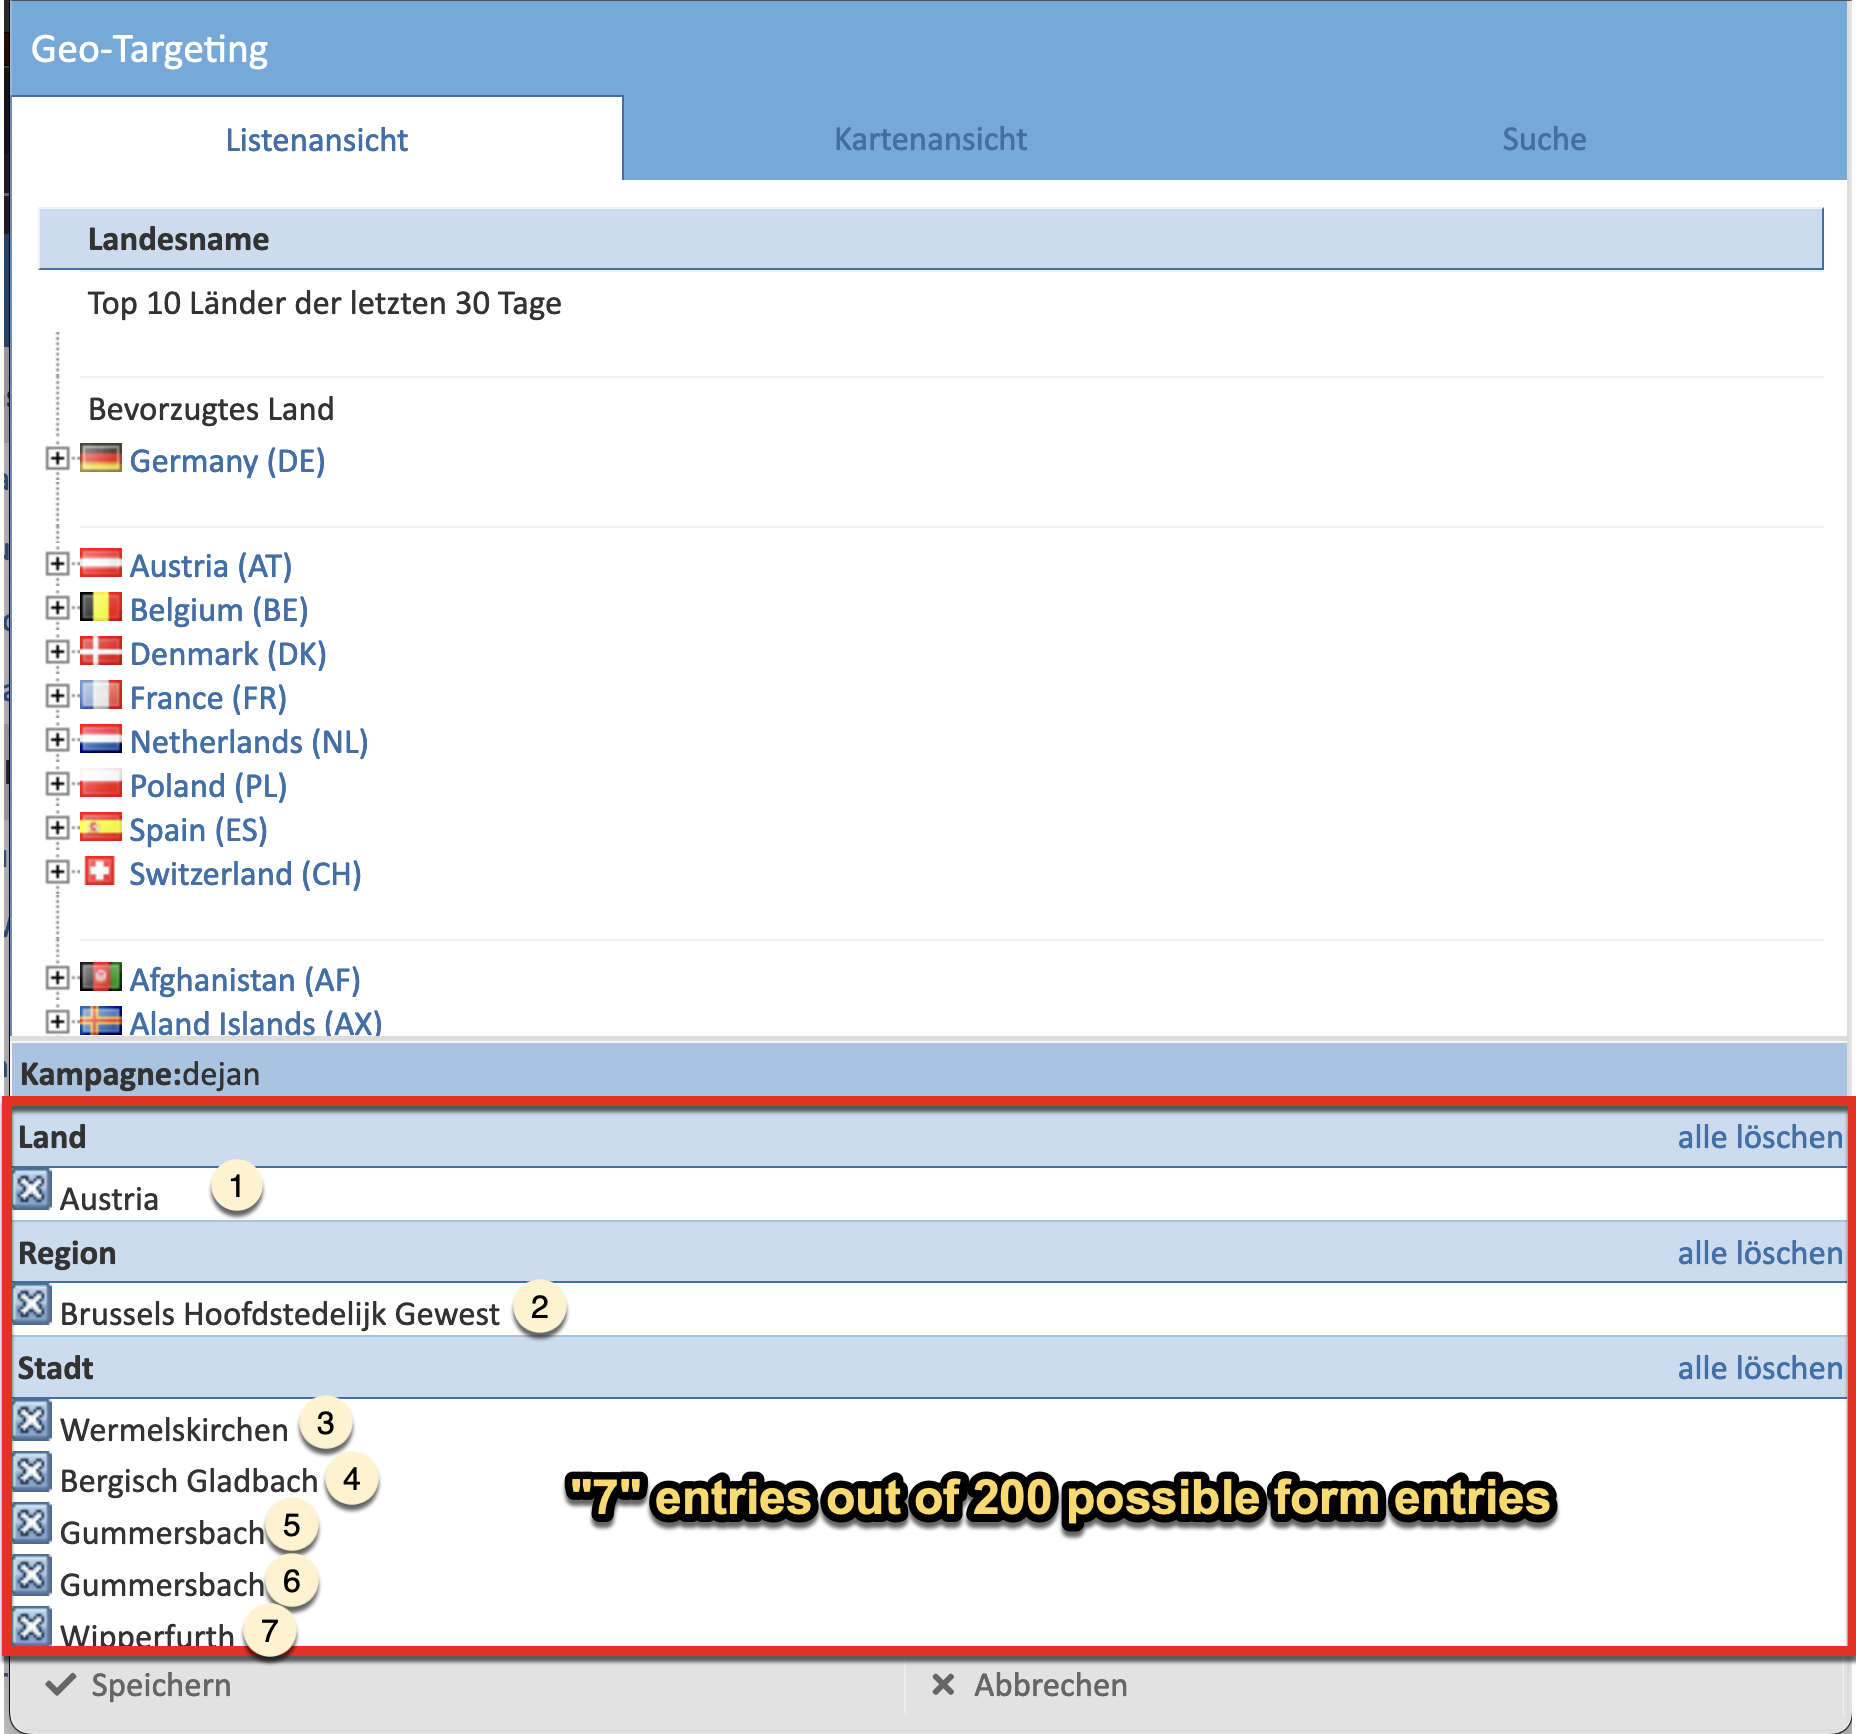This screenshot has height=1734, width=1856.
Task: Click the Afghanistan flag icon
Action: (101, 977)
